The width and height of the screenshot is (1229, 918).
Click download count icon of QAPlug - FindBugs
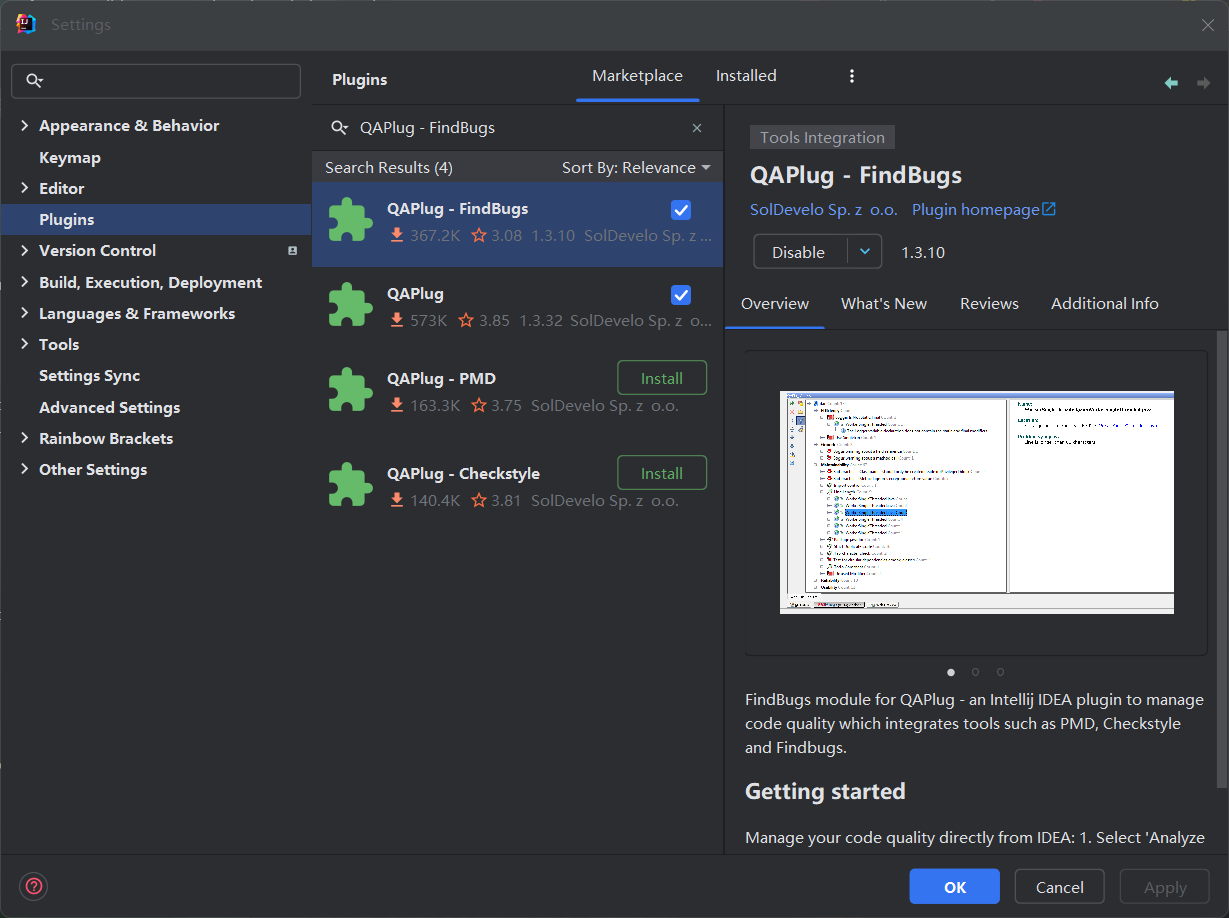(x=397, y=236)
